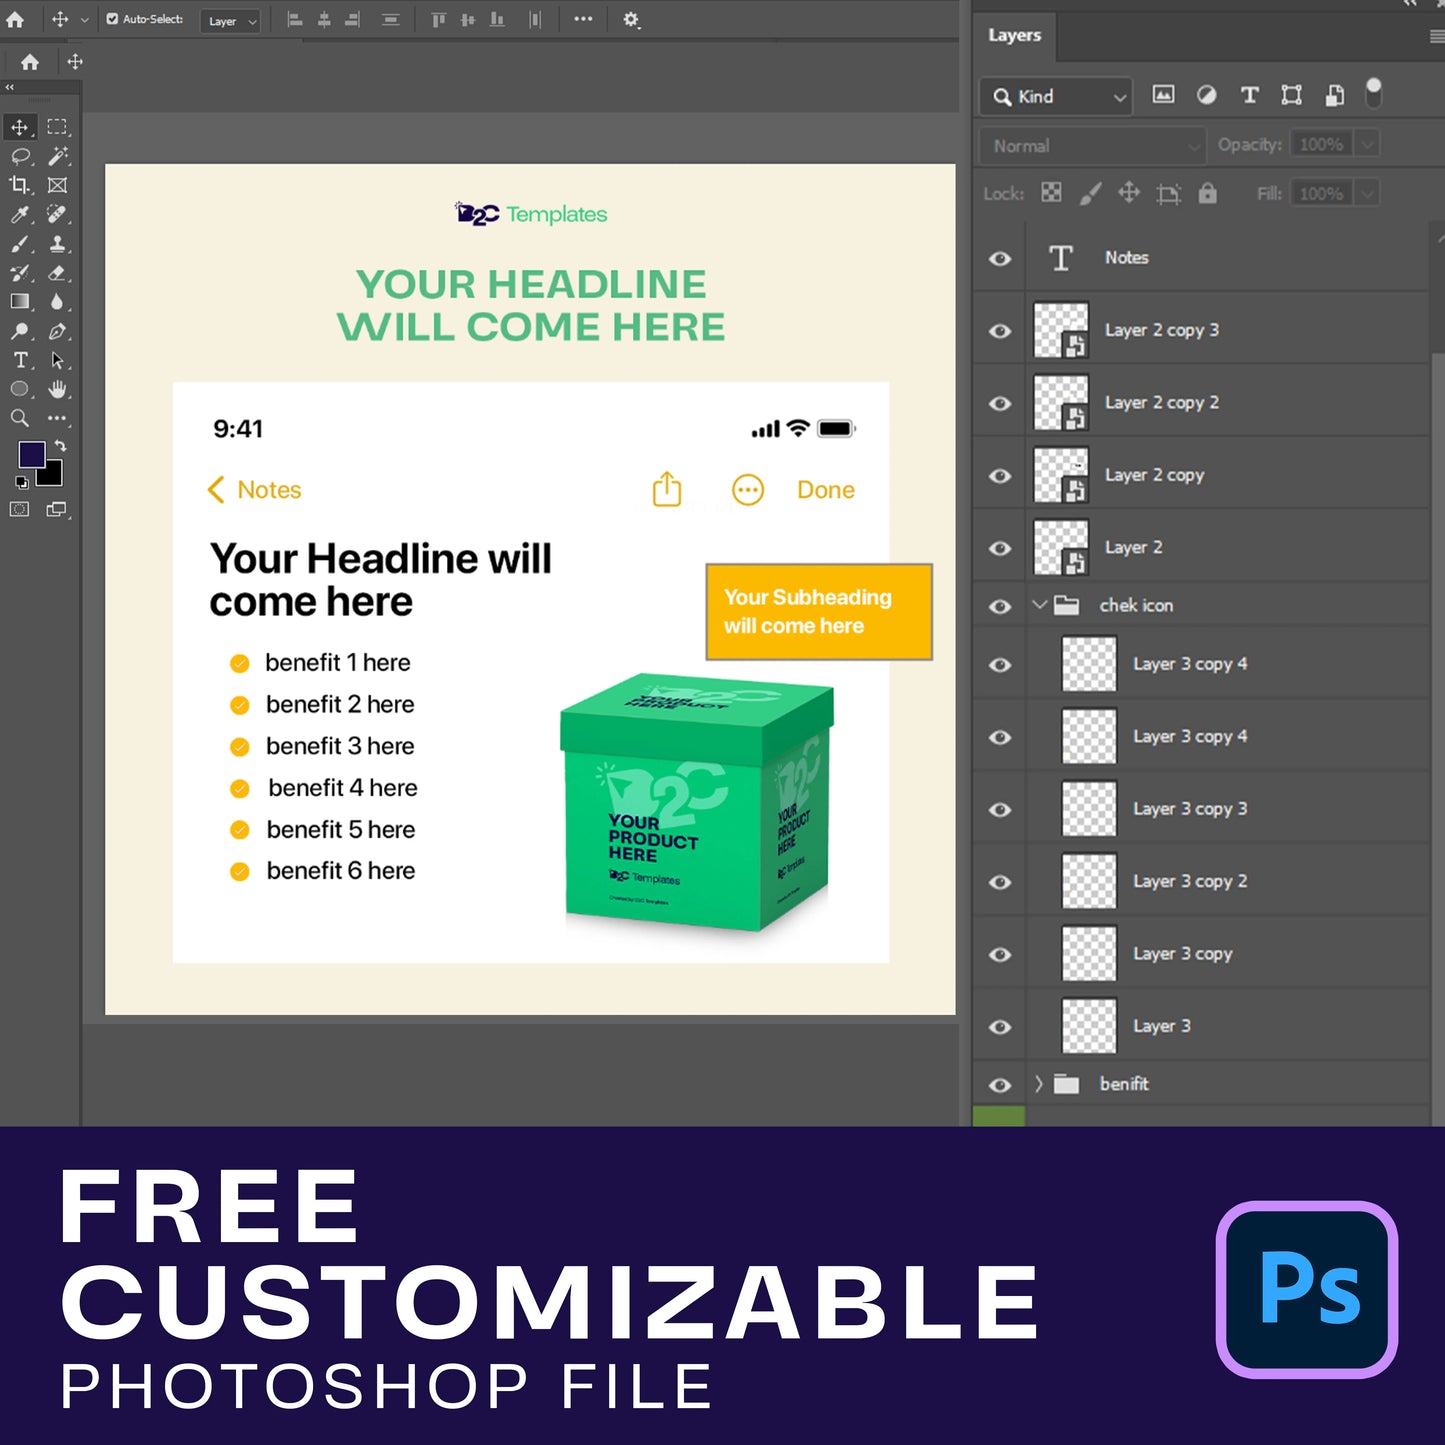Turn off the layer filtering switch
The height and width of the screenshot is (1445, 1445).
(x=1374, y=93)
